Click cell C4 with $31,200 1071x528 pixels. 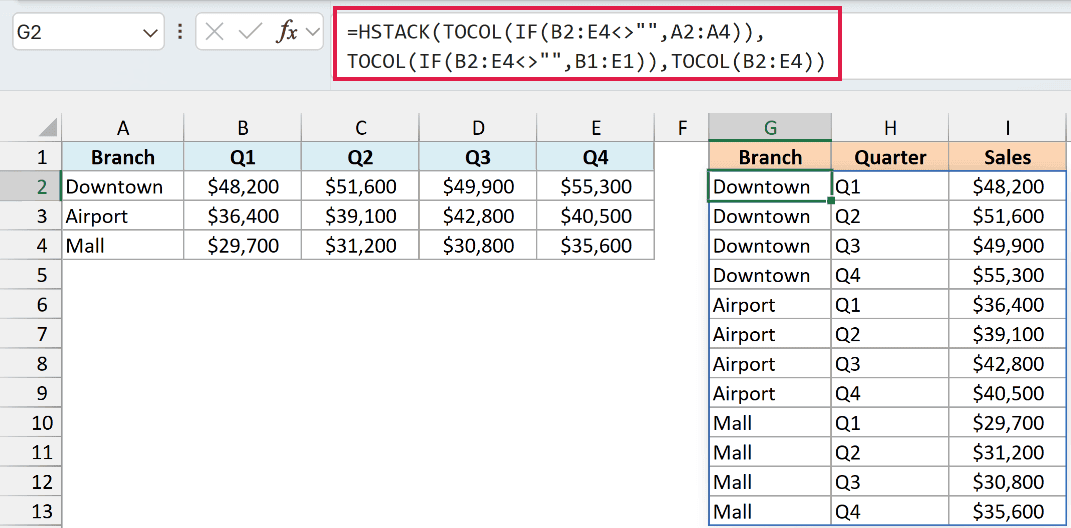361,245
